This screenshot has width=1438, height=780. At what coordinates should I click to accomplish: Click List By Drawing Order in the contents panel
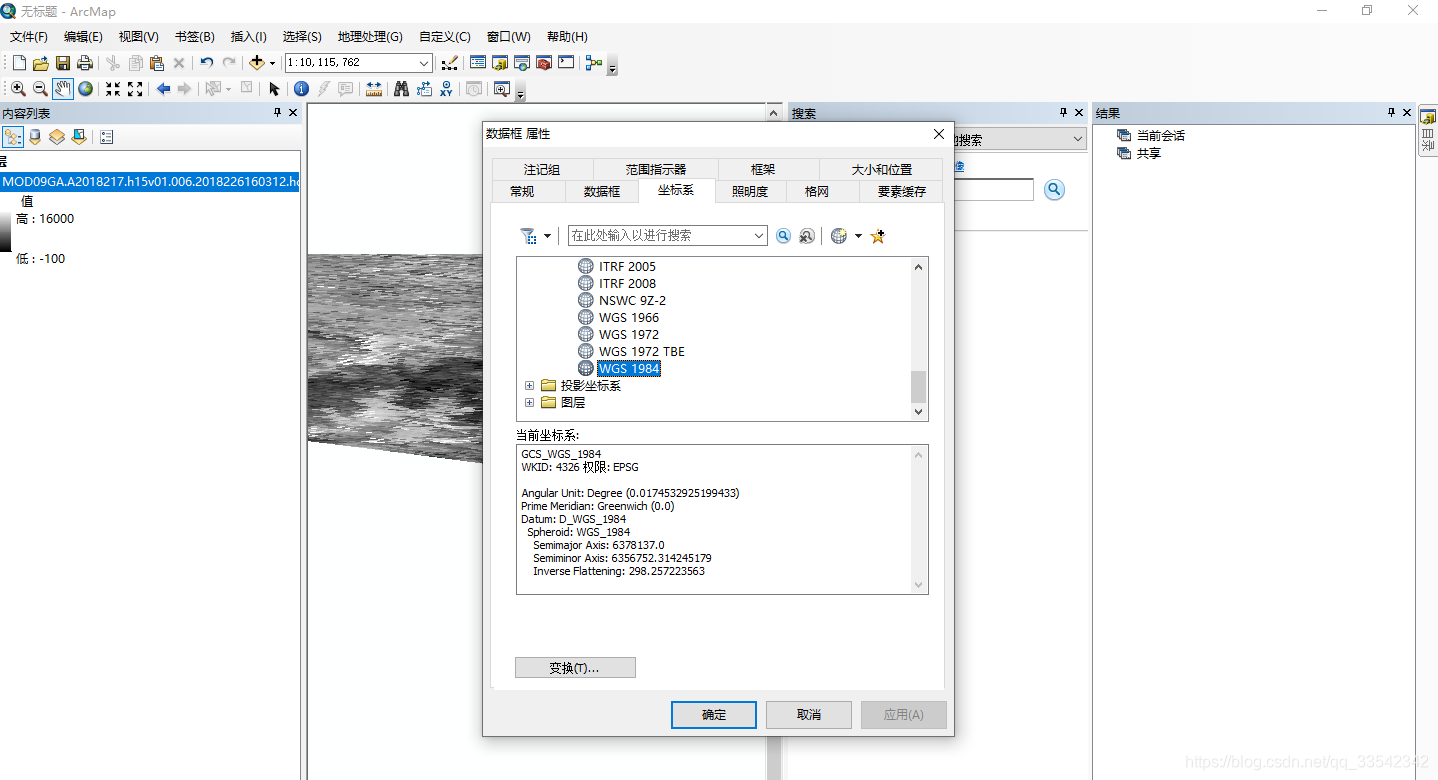(x=13, y=137)
